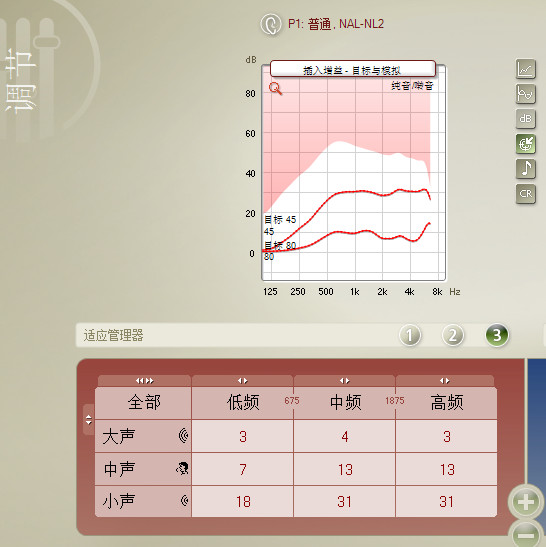
Task: Open the 插入增益 graph type dropdown
Action: click(353, 69)
